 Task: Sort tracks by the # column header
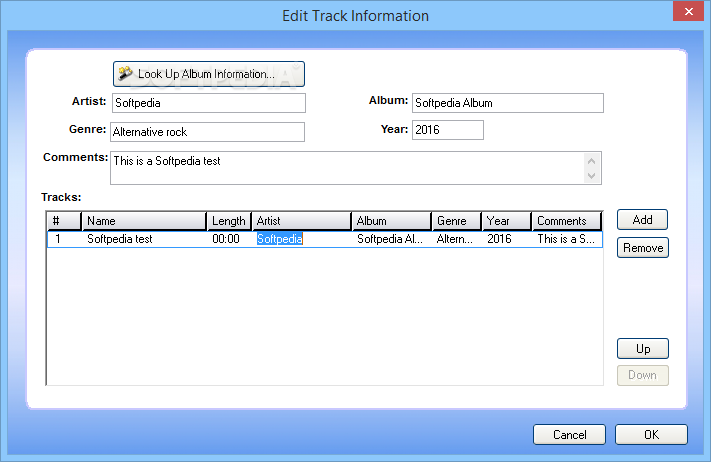pos(64,221)
